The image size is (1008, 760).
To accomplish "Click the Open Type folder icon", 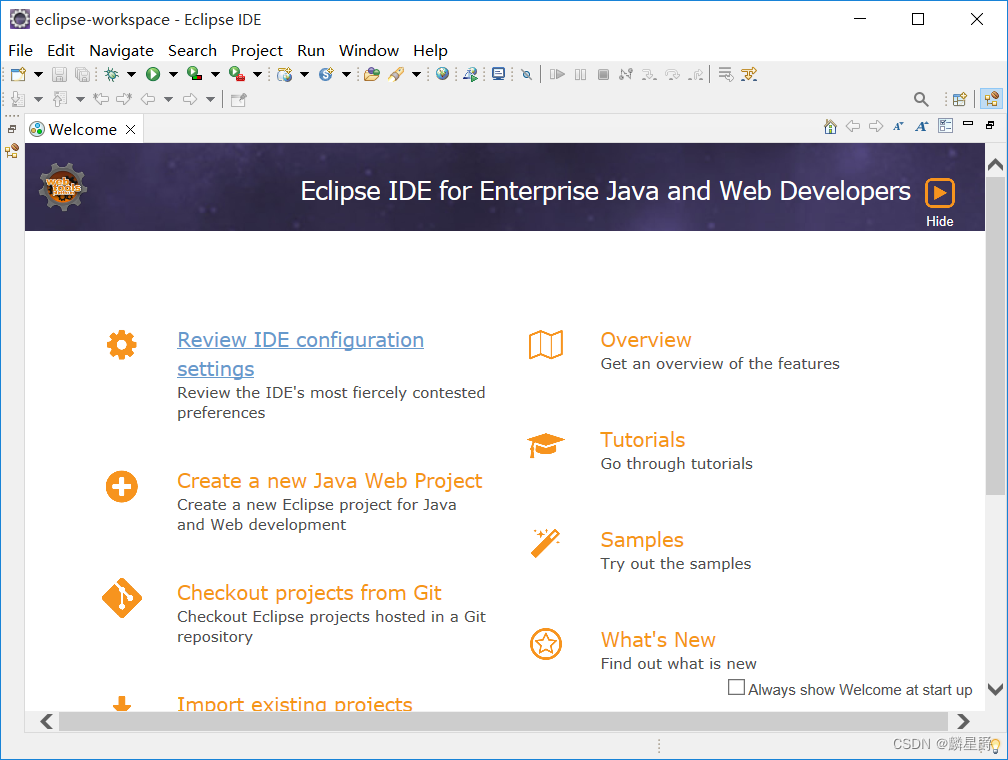I will (x=372, y=75).
